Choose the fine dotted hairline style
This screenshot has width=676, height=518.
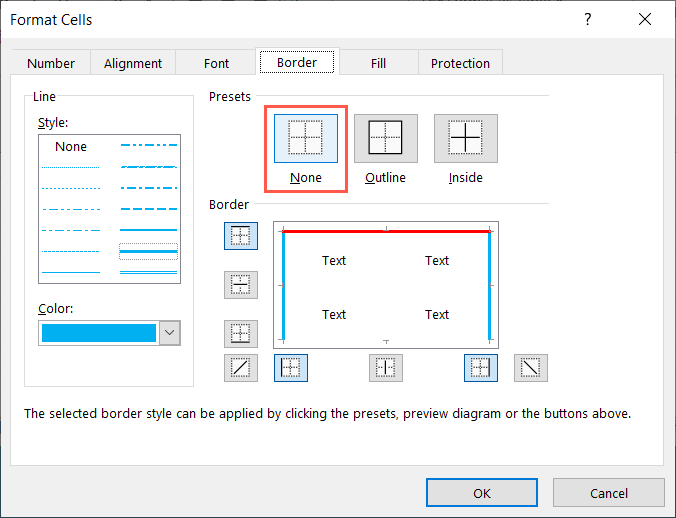click(x=71, y=167)
